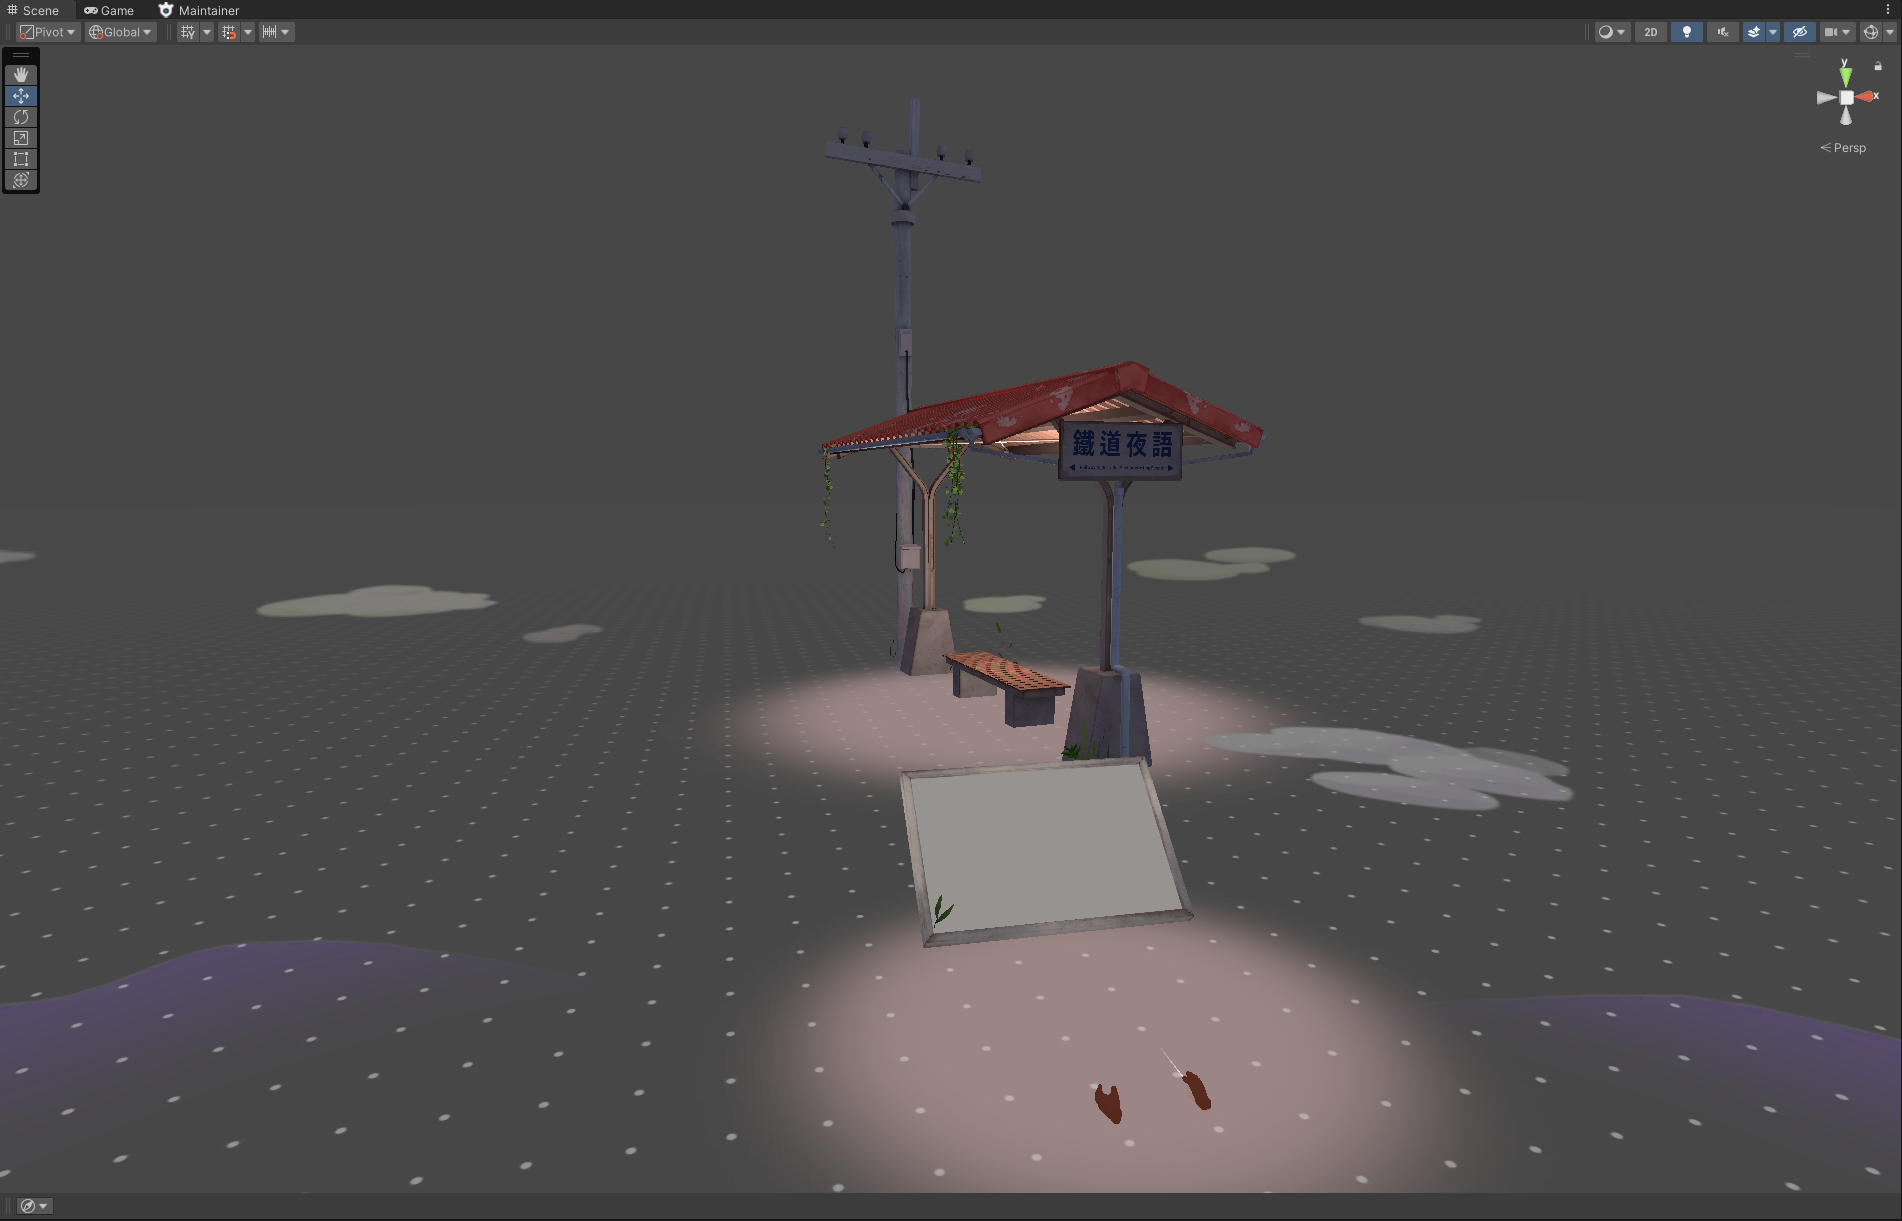Screen dimensions: 1902x1221
Task: Open the Pivot handle position dropdown
Action: pos(47,32)
